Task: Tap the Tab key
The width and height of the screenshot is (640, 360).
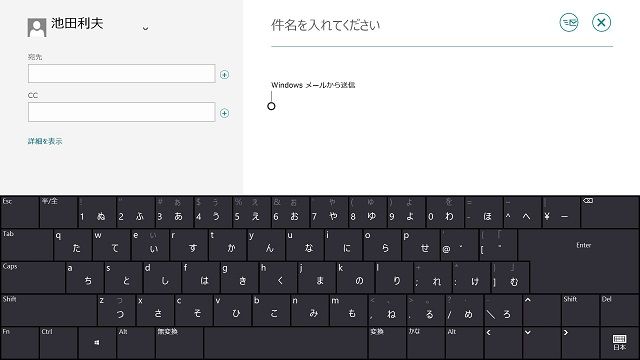Action: pyautogui.click(x=27, y=244)
